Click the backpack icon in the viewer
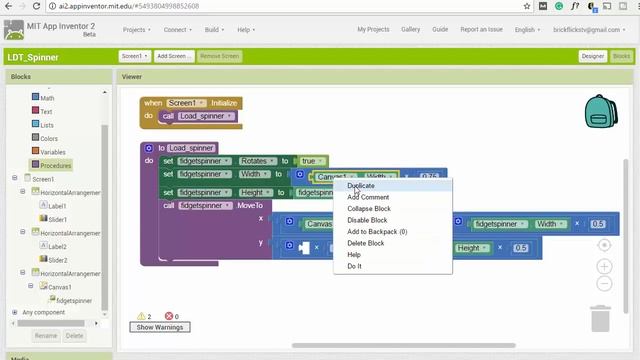This screenshot has width=640, height=360. pyautogui.click(x=601, y=111)
